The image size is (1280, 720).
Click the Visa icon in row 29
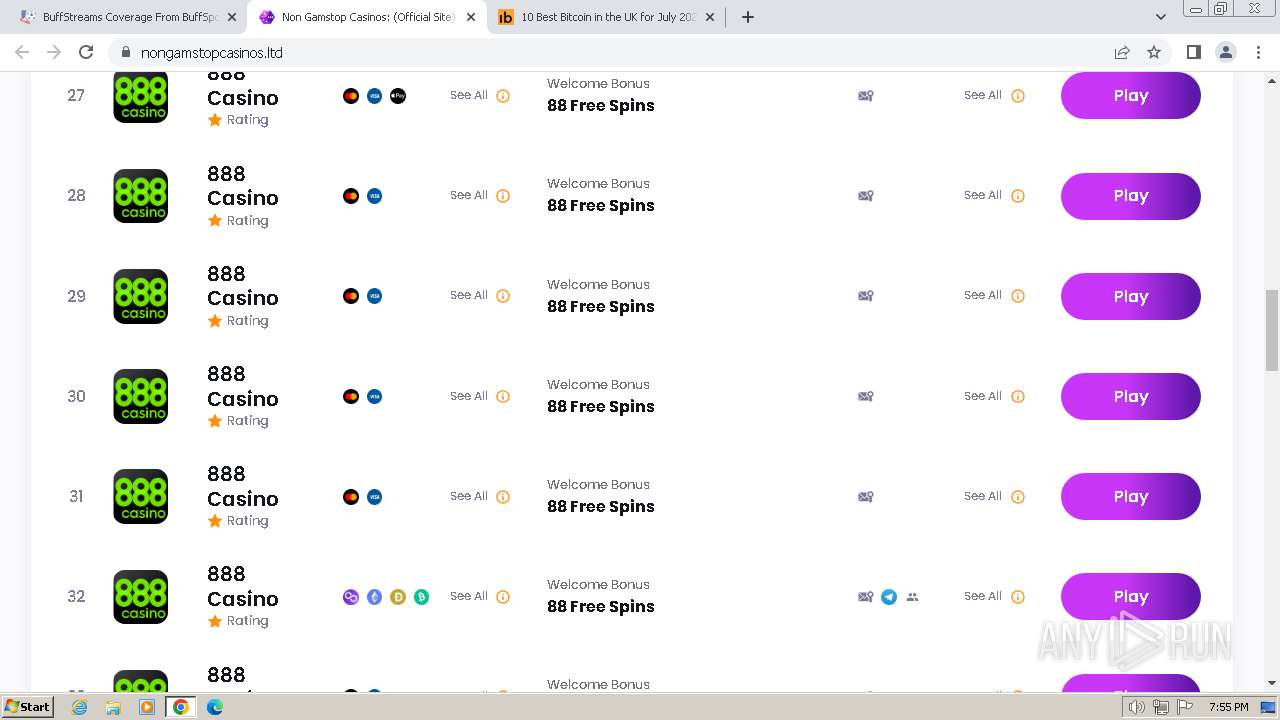click(374, 296)
